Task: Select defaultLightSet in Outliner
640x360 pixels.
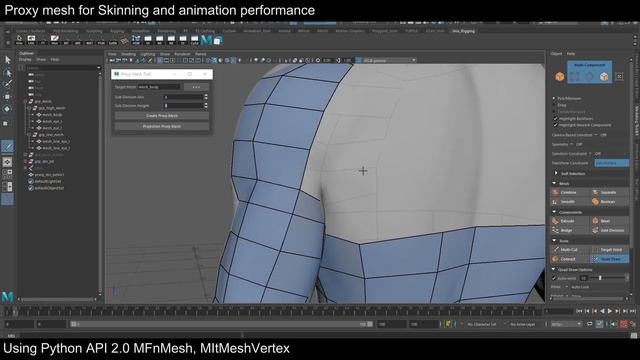Action: (48, 181)
